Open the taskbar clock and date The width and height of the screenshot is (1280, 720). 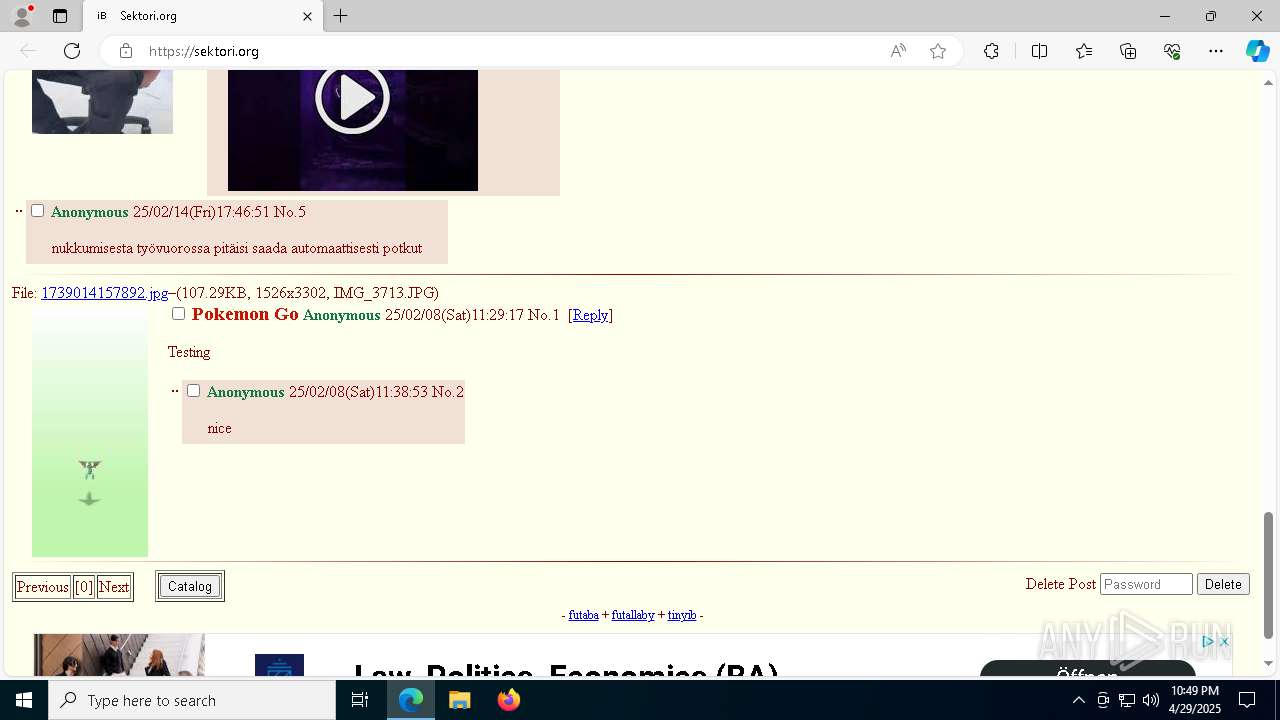[1195, 700]
